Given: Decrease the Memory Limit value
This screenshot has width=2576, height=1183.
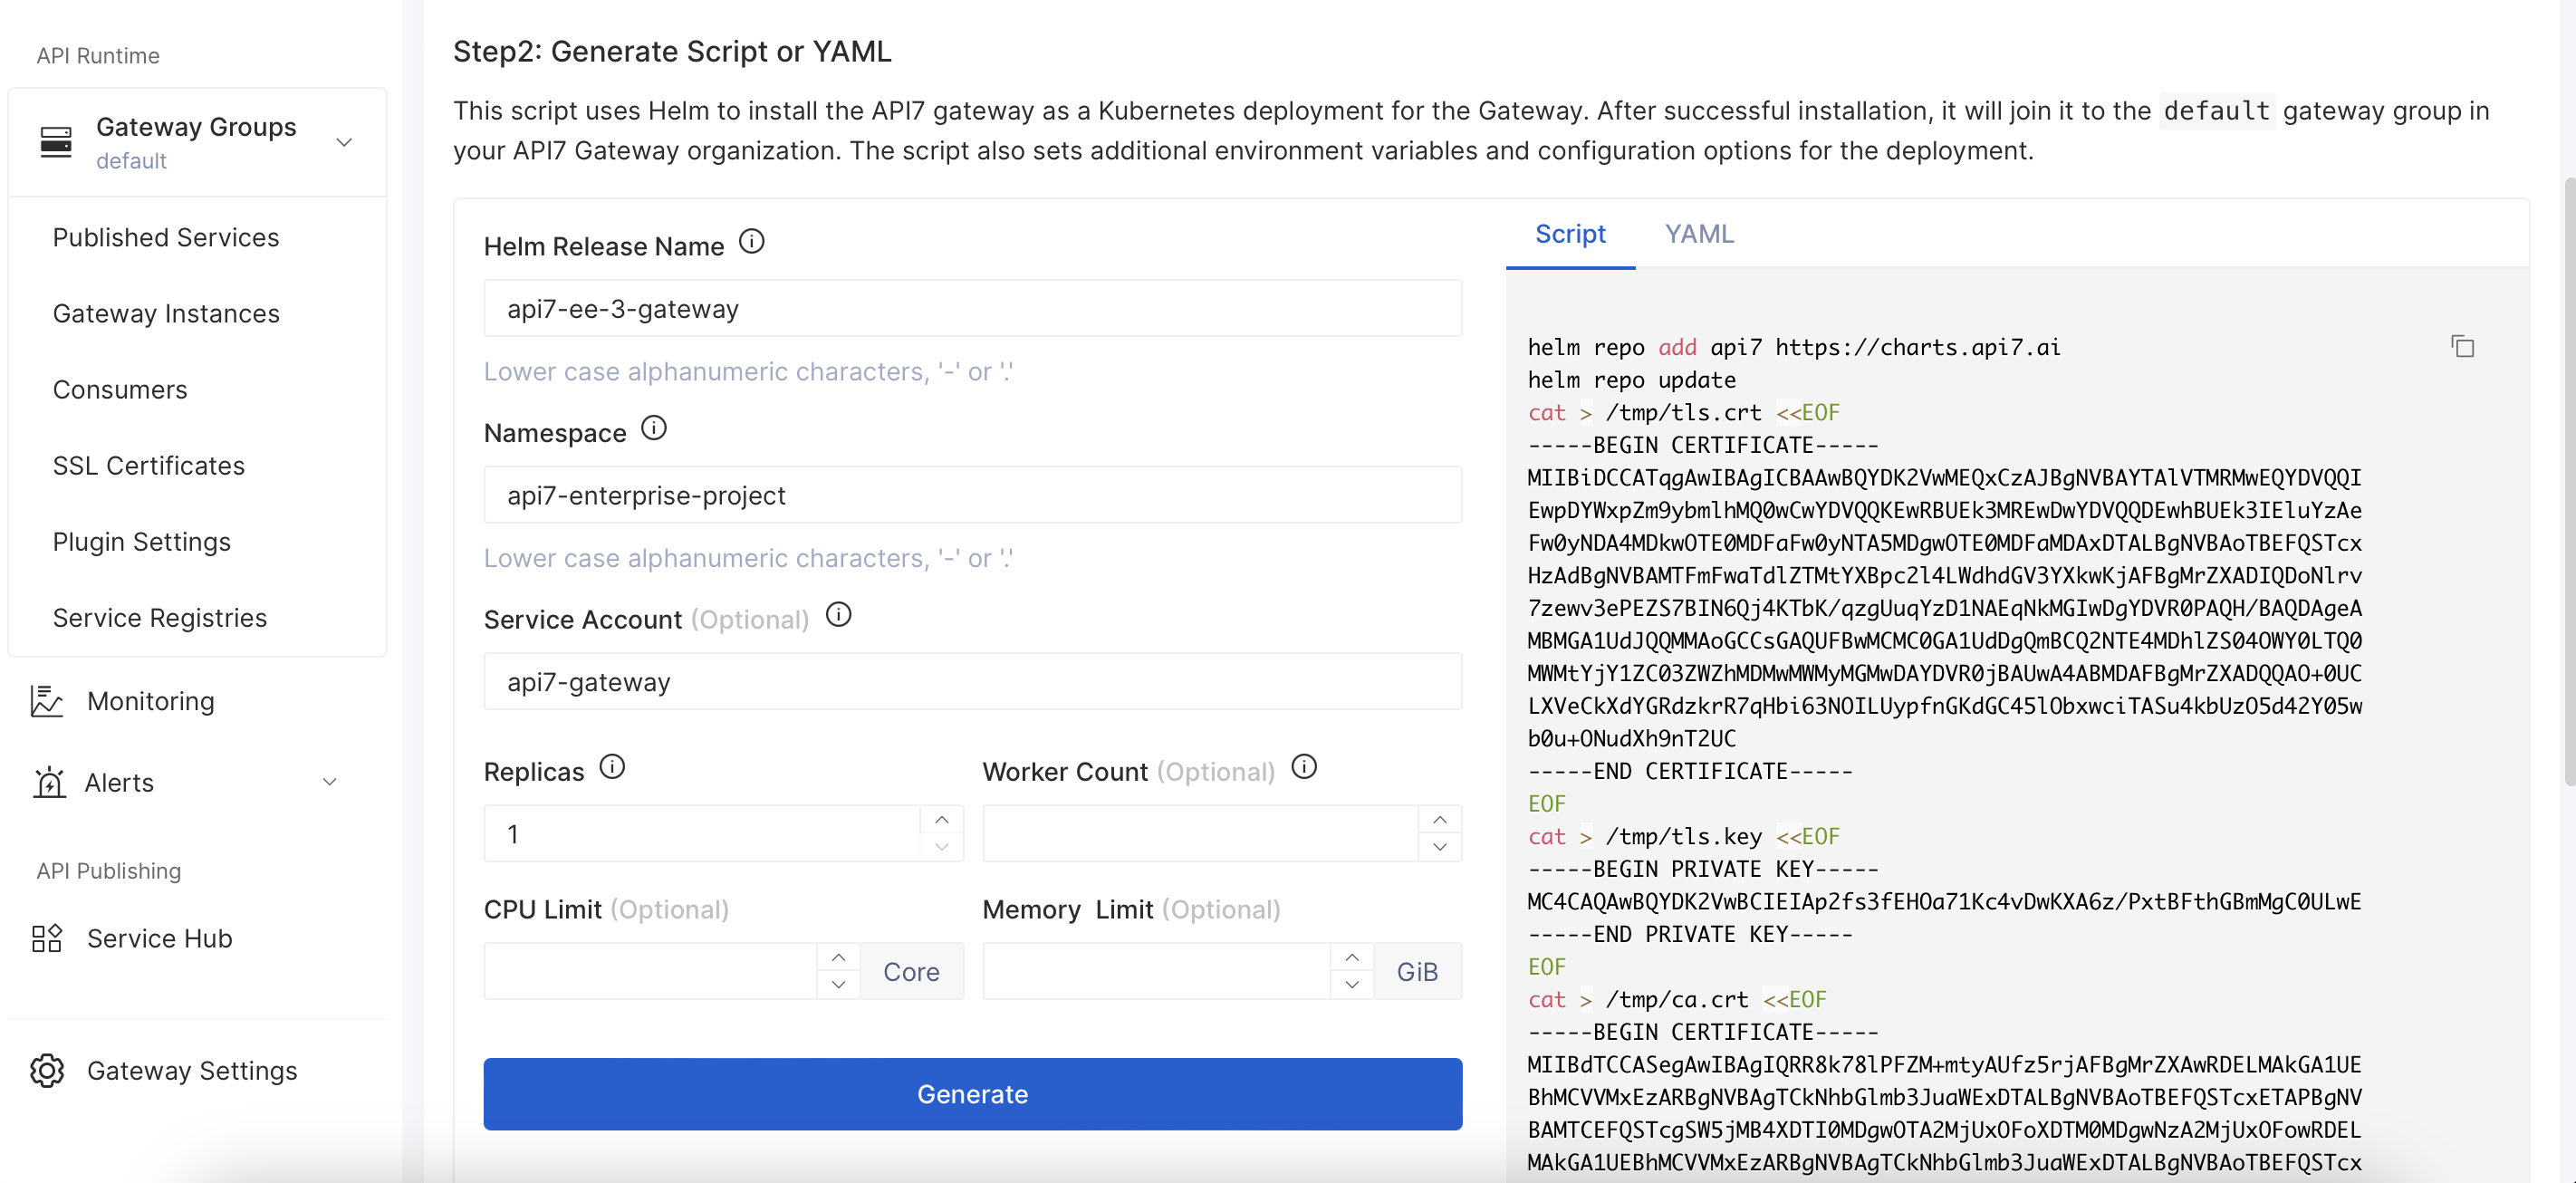Looking at the screenshot, I should click(1352, 985).
